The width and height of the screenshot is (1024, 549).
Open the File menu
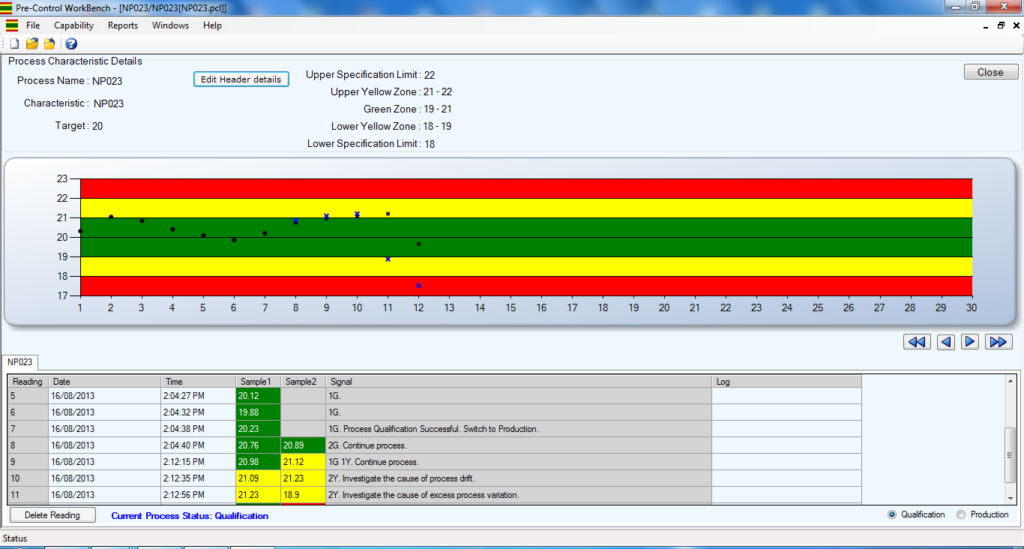[33, 25]
